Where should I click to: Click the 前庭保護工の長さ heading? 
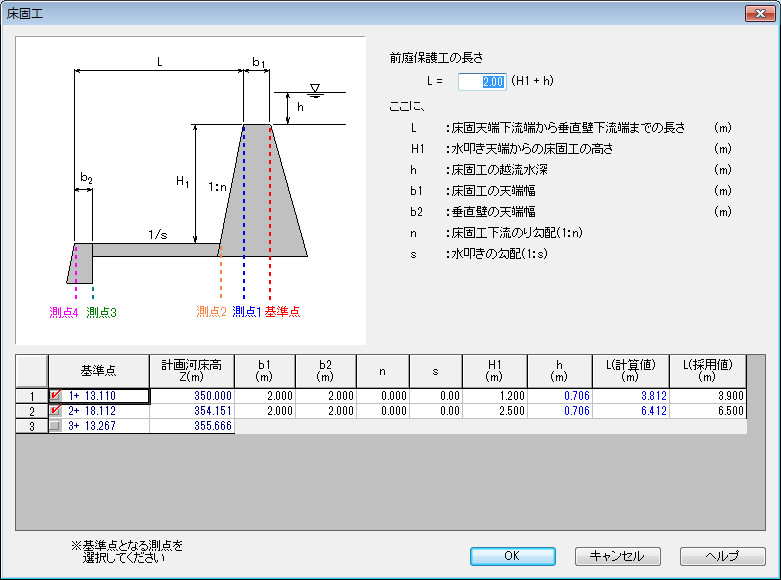436,58
